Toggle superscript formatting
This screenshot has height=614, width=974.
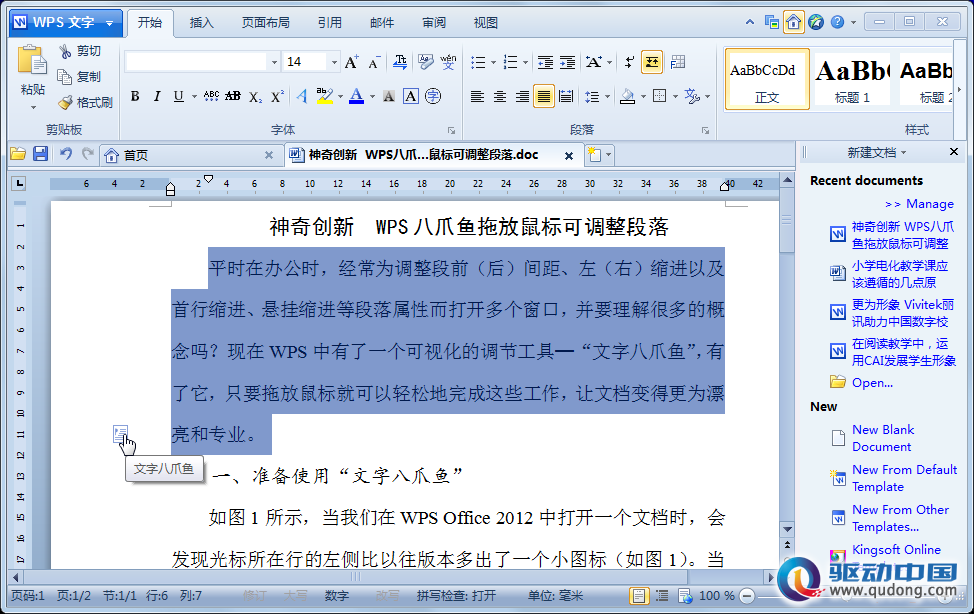pos(277,96)
